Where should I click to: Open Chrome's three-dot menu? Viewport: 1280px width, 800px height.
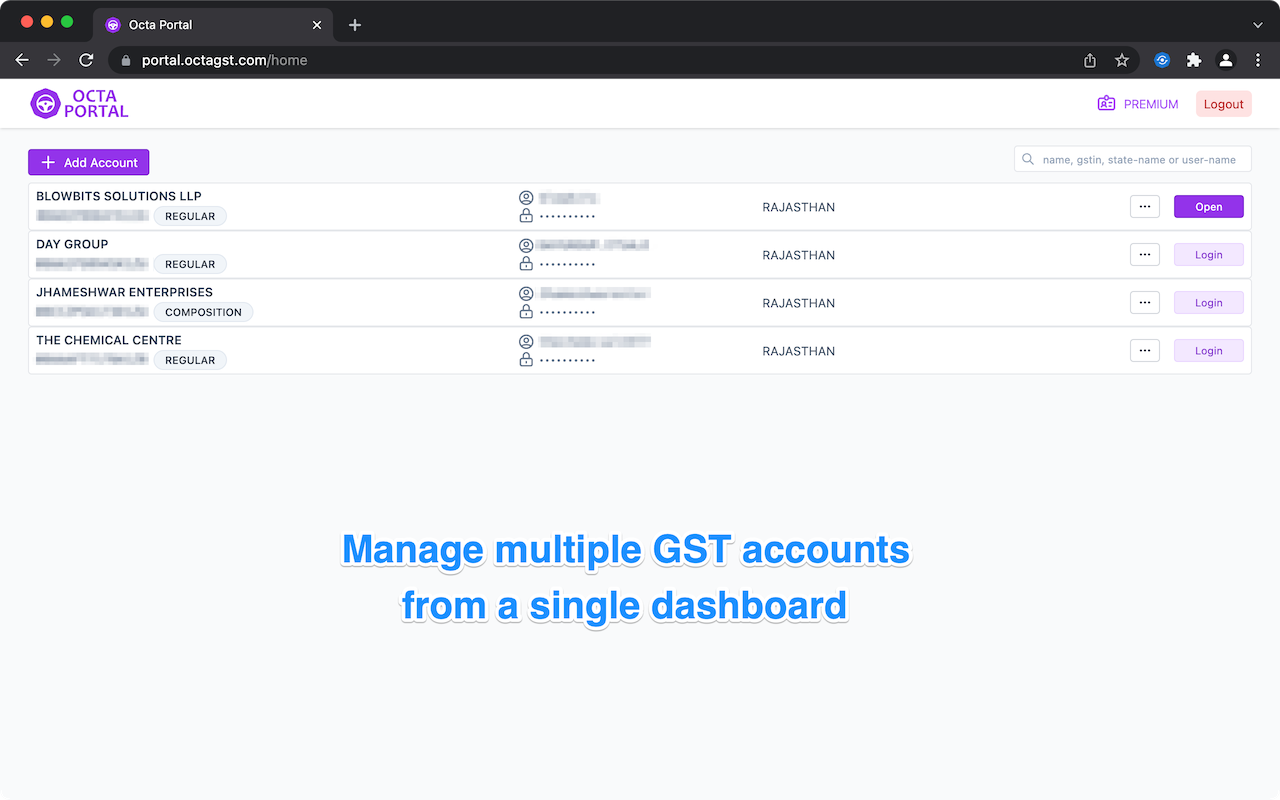1258,60
